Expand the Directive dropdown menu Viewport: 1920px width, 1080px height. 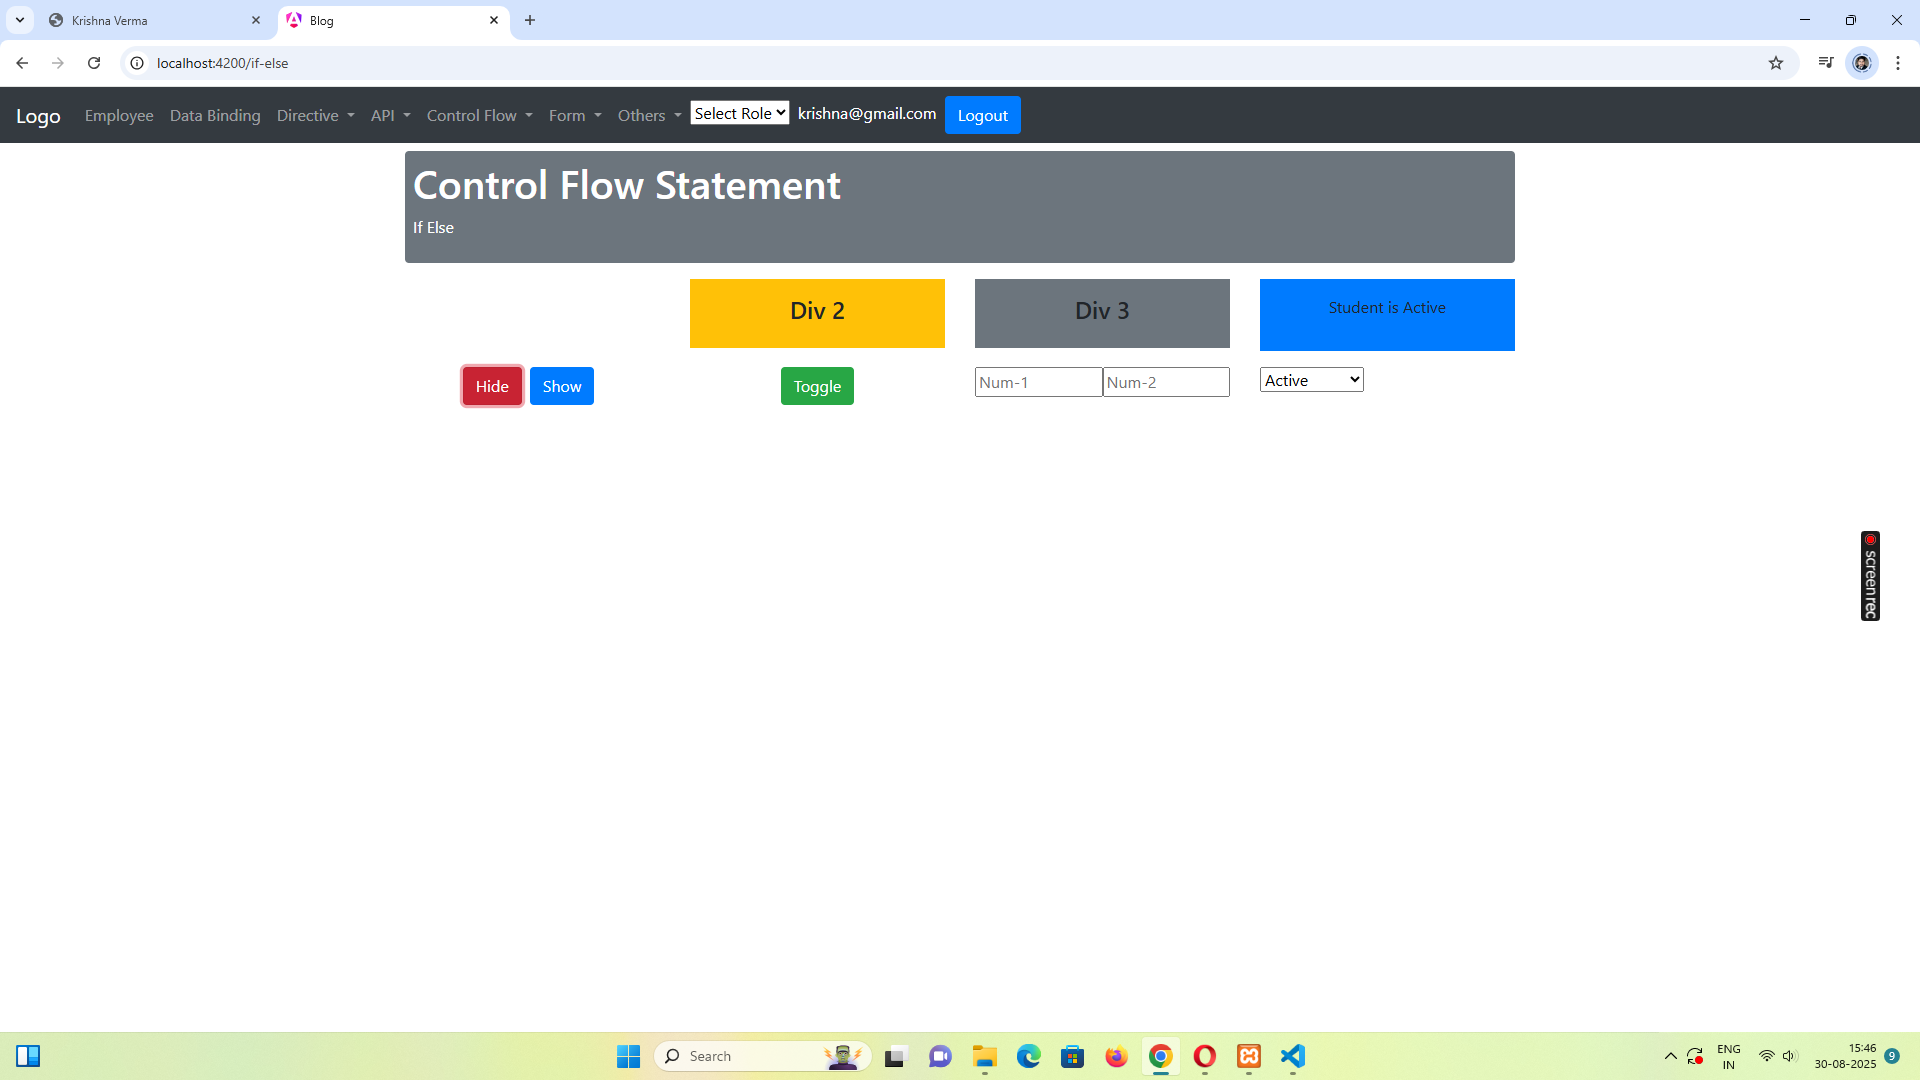tap(316, 116)
